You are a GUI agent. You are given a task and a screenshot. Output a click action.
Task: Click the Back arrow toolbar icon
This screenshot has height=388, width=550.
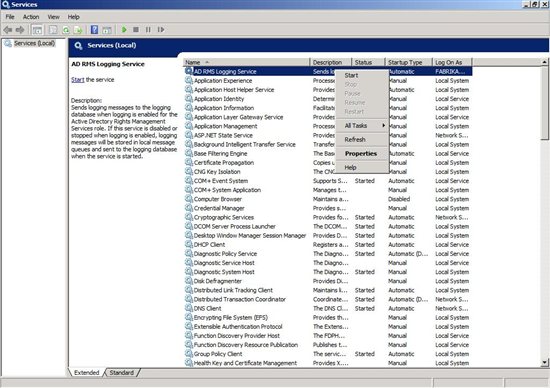click(x=8, y=30)
